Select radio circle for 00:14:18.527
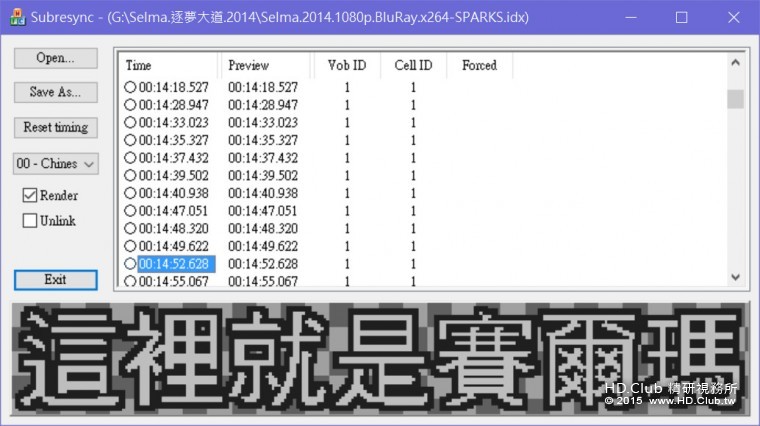Screen dimensions: 760x426 tap(130, 87)
